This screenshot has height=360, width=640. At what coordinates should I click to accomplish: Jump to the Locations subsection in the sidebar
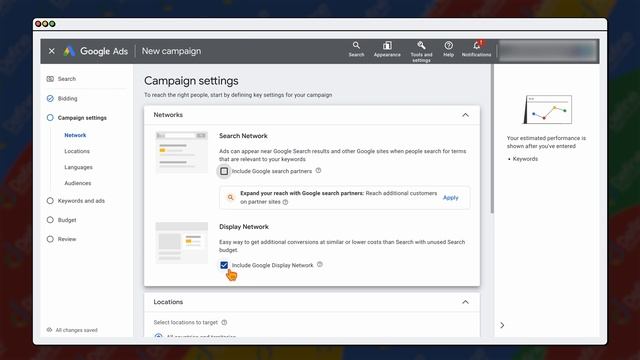[77, 151]
